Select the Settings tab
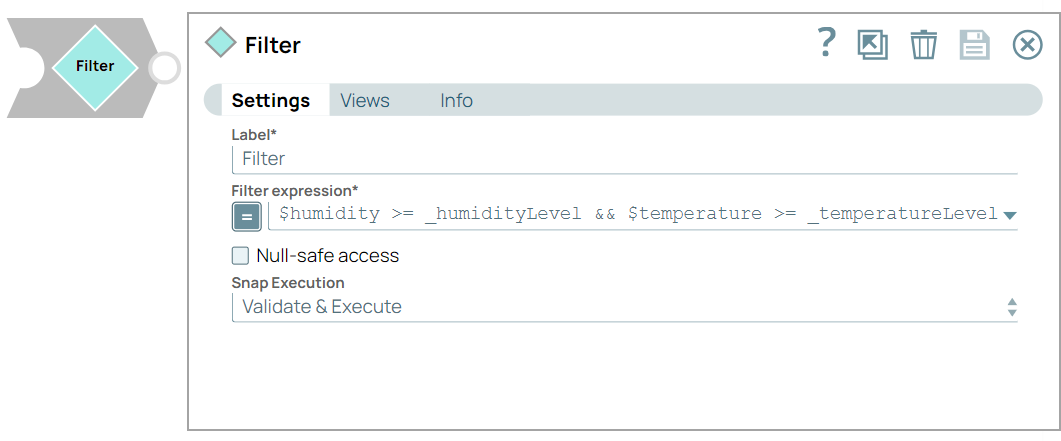This screenshot has height=441, width=1061. coord(270,101)
